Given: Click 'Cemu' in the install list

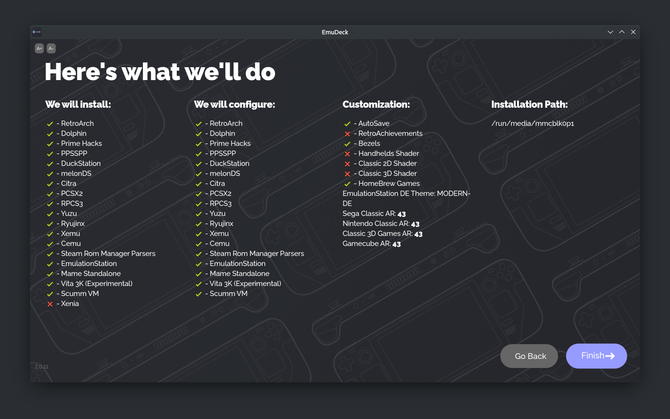Looking at the screenshot, I should click(71, 243).
